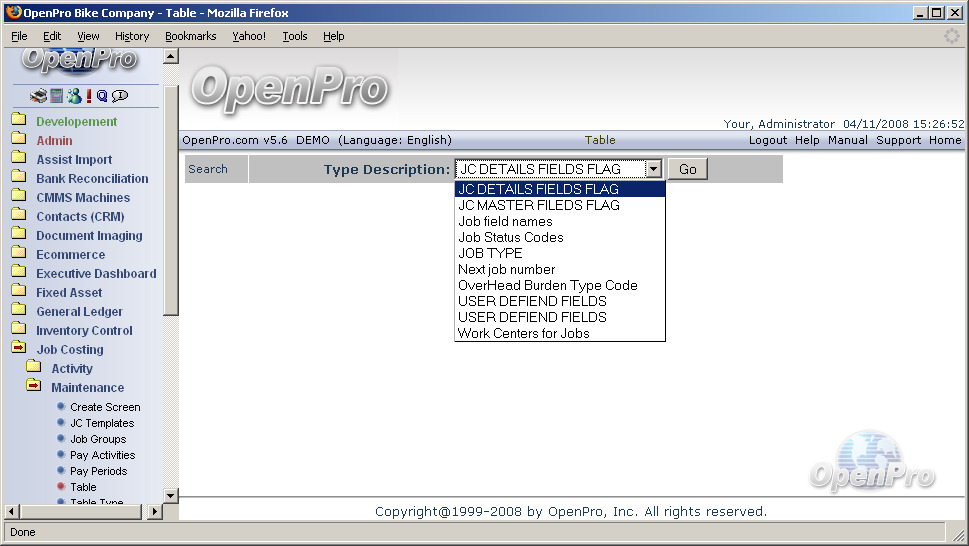Screen dimensions: 969x546
Task: Open the calculator icon in sidebar
Action: 56,96
